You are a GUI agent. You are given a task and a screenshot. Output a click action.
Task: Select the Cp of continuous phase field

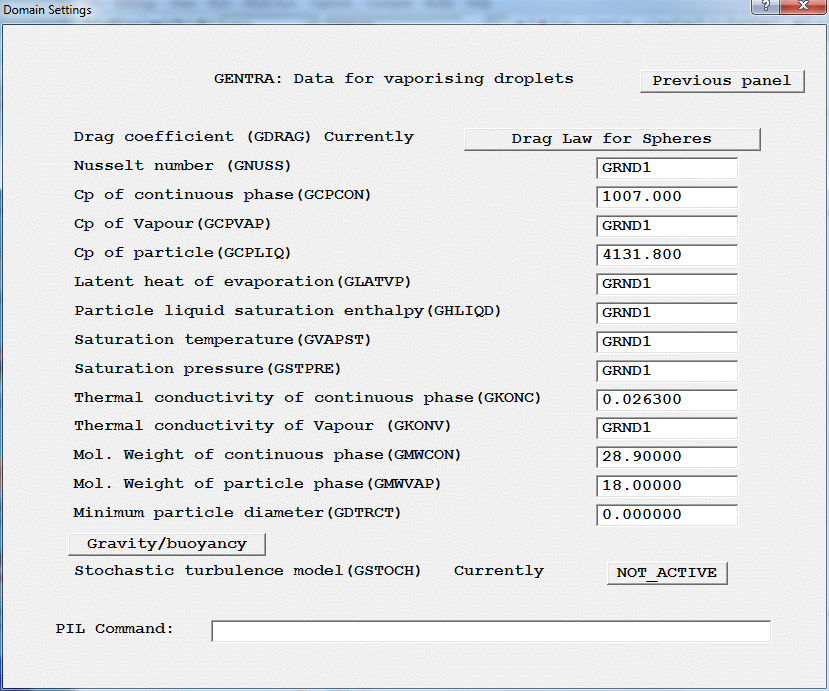(666, 197)
